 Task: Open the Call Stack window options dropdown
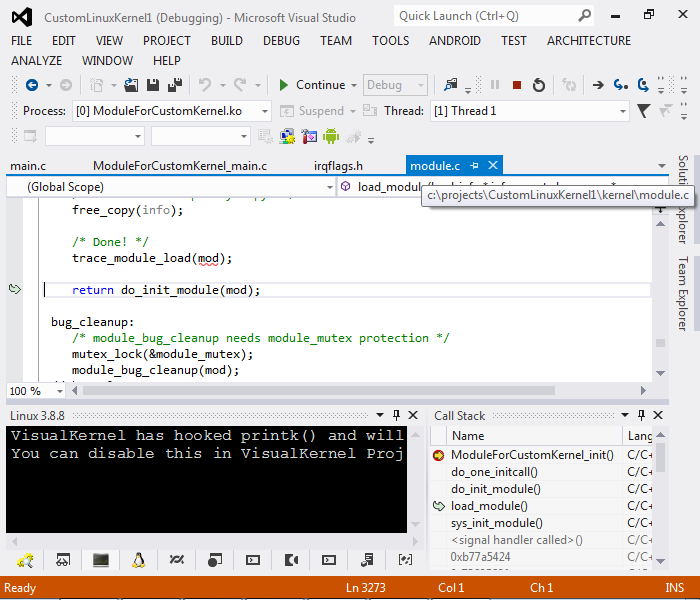[625, 415]
